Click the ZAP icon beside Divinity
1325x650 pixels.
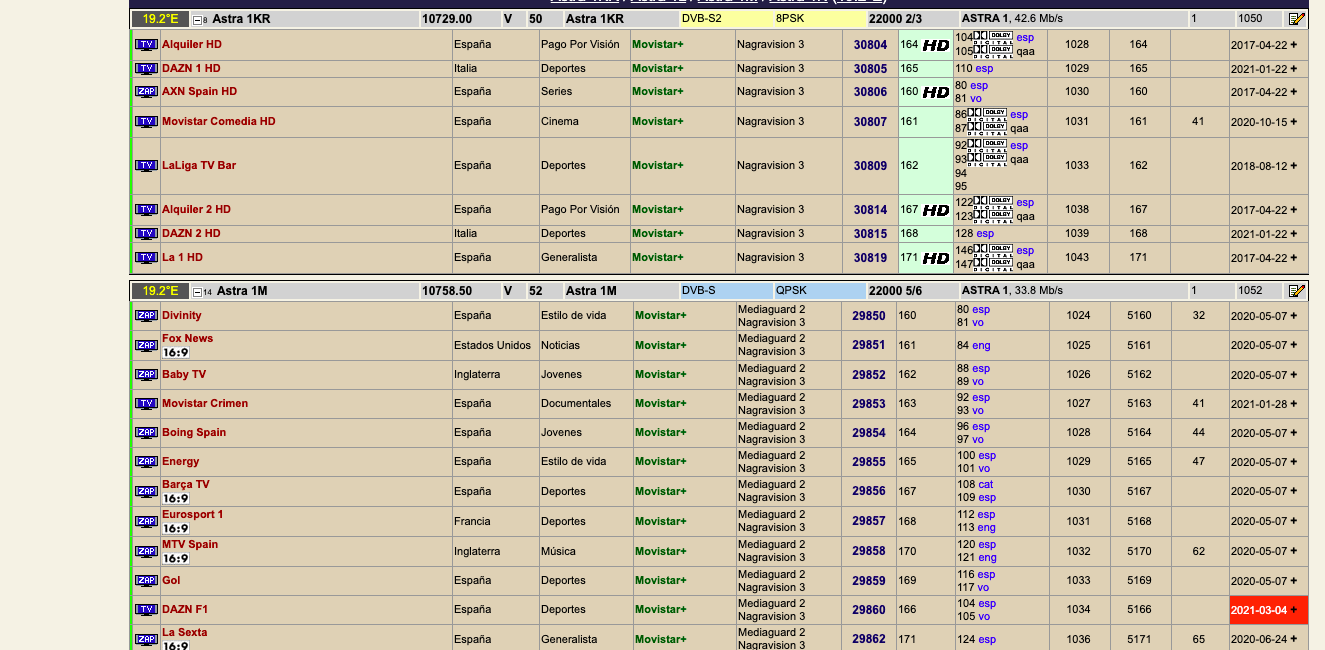[x=146, y=315]
